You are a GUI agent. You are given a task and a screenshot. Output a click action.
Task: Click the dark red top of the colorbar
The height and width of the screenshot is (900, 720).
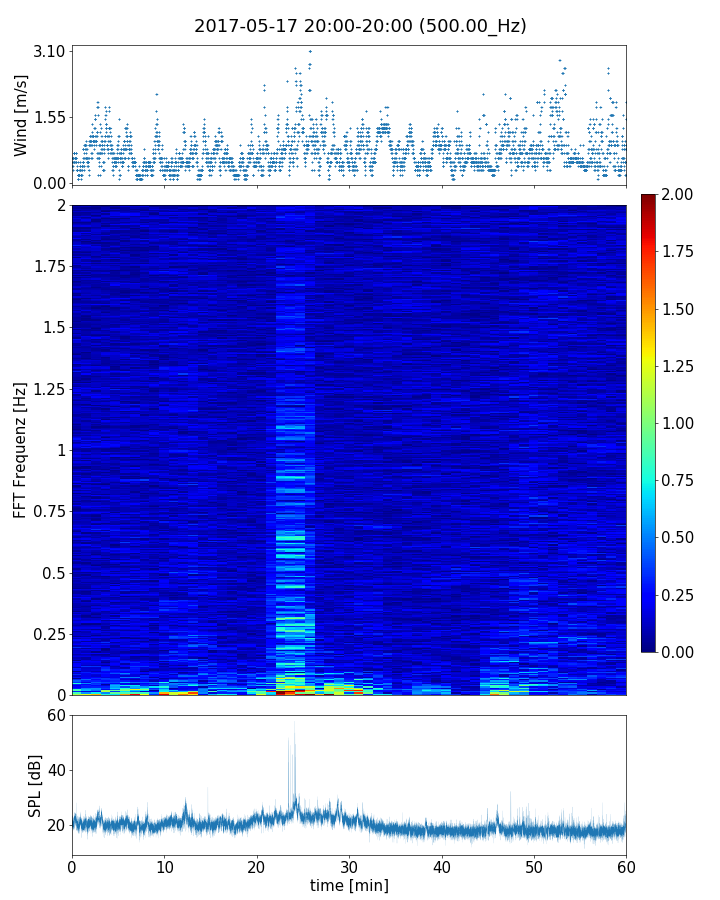[649, 198]
